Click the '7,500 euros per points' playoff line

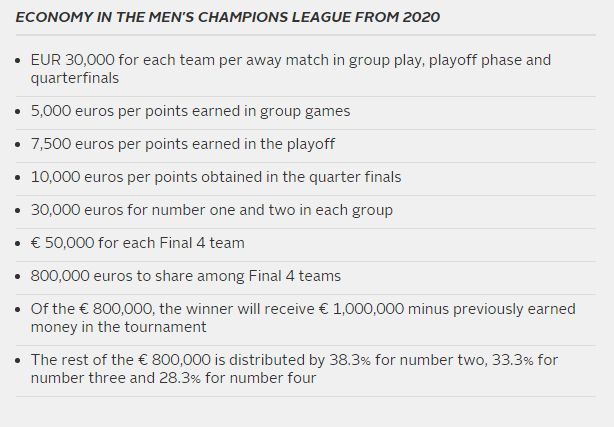tap(182, 144)
